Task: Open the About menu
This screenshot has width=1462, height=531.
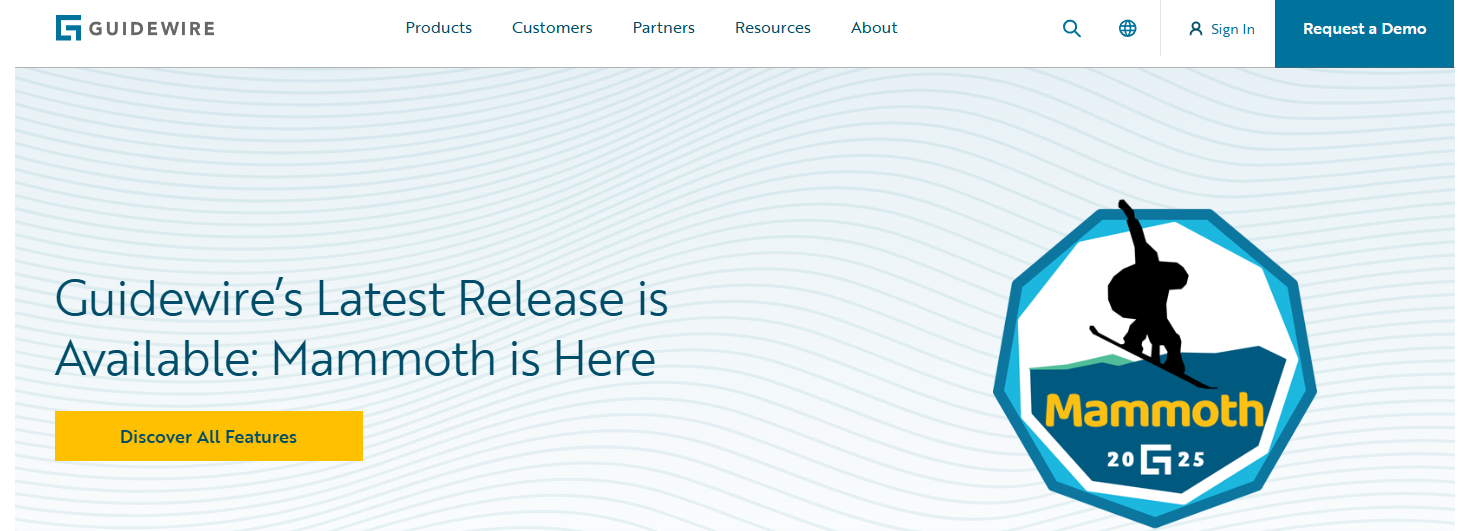Action: (874, 28)
